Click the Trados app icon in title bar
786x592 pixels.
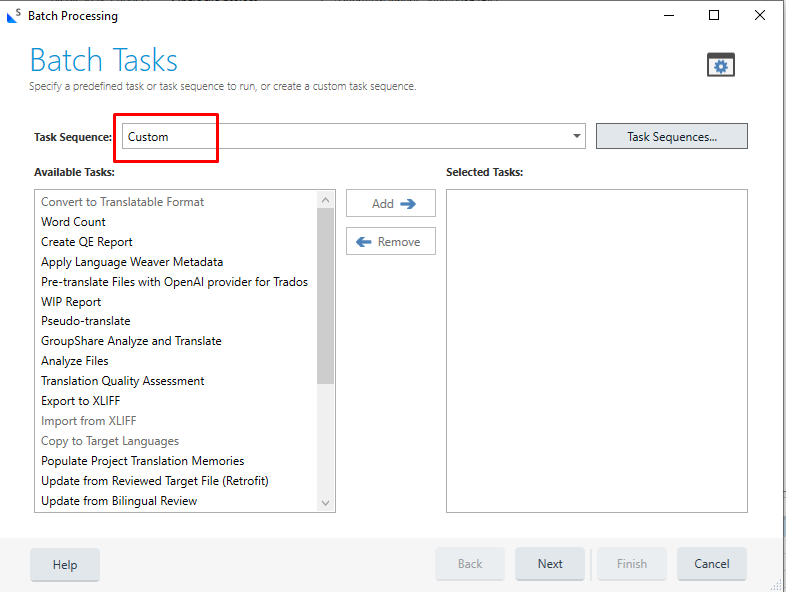[x=13, y=15]
